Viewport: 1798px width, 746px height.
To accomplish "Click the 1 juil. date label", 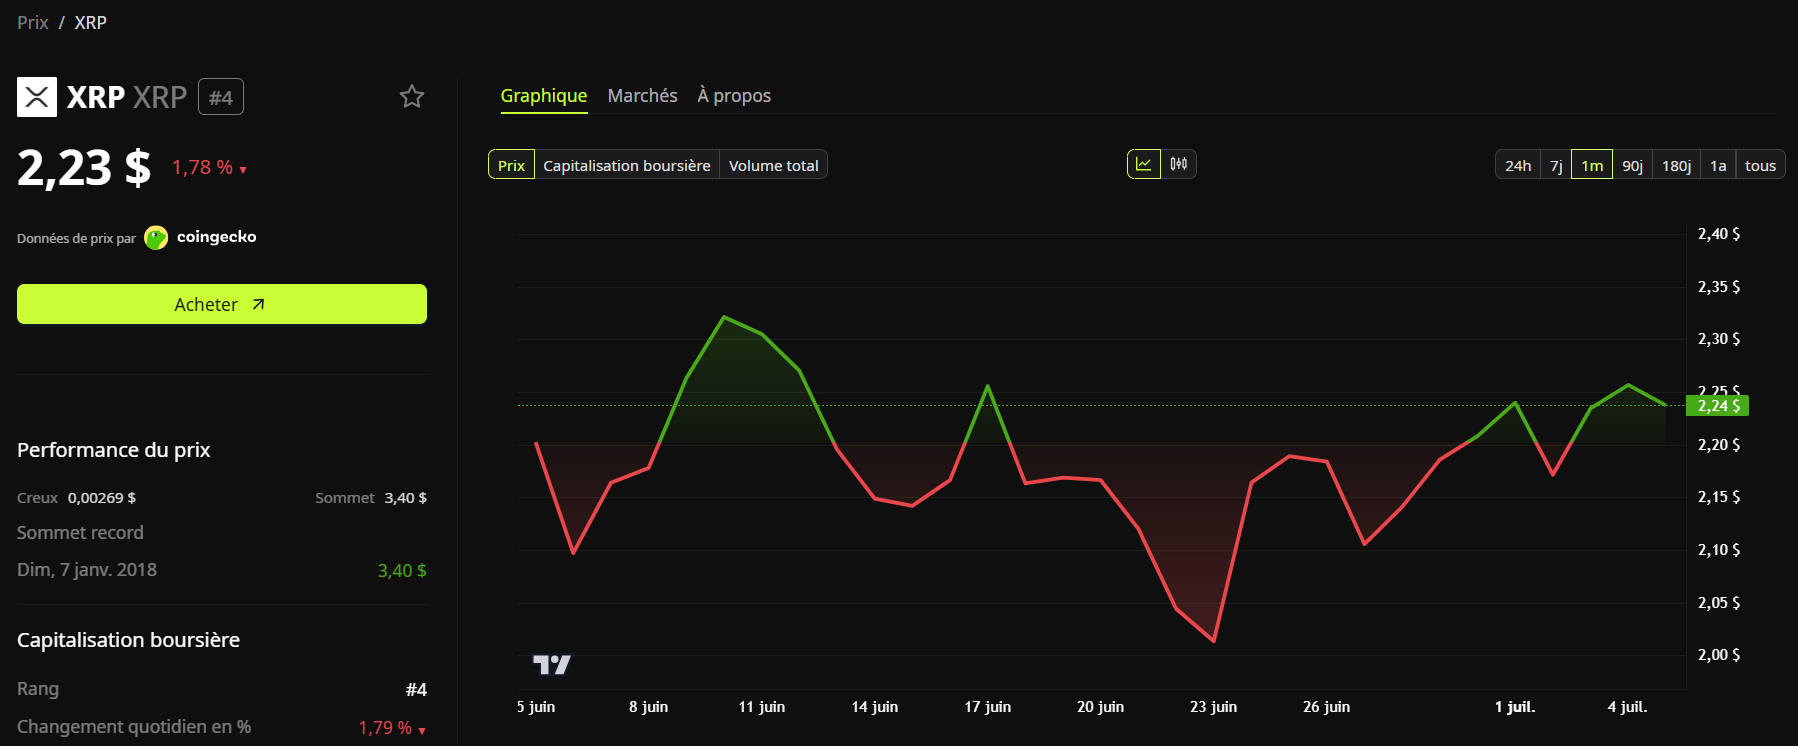I will (x=1515, y=707).
